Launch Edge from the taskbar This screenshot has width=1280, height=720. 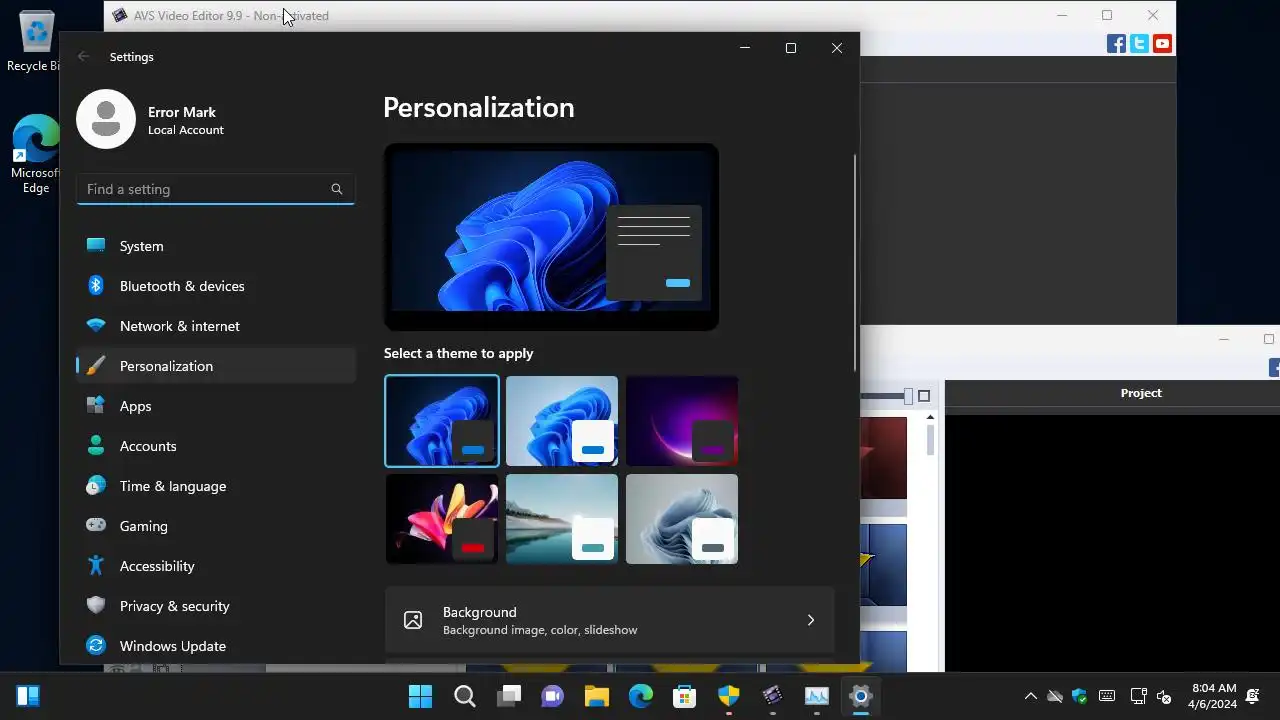click(x=641, y=696)
